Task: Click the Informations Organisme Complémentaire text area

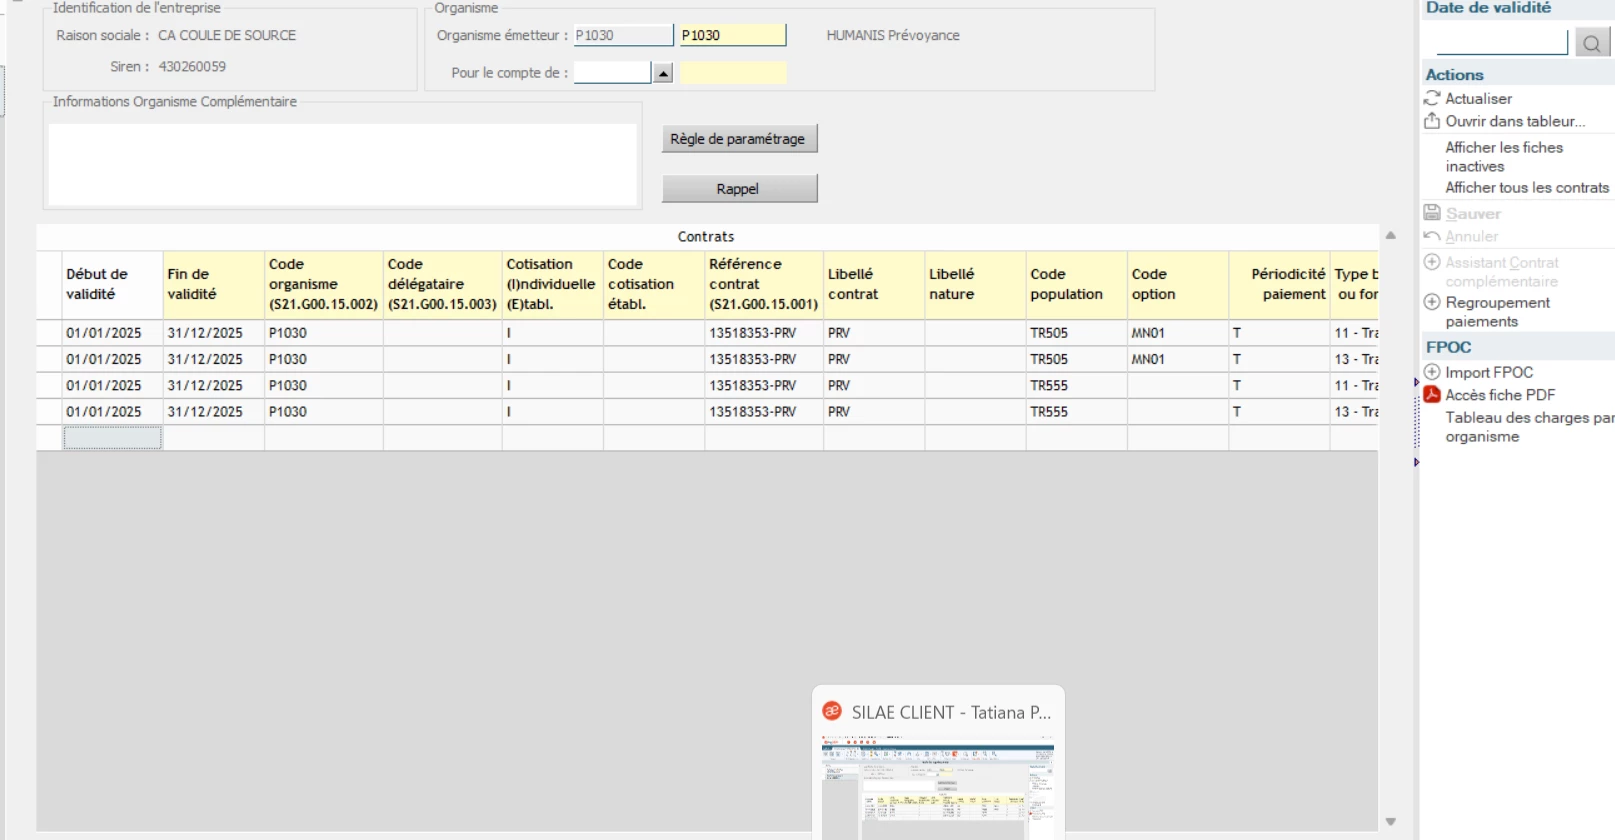Action: (x=342, y=165)
